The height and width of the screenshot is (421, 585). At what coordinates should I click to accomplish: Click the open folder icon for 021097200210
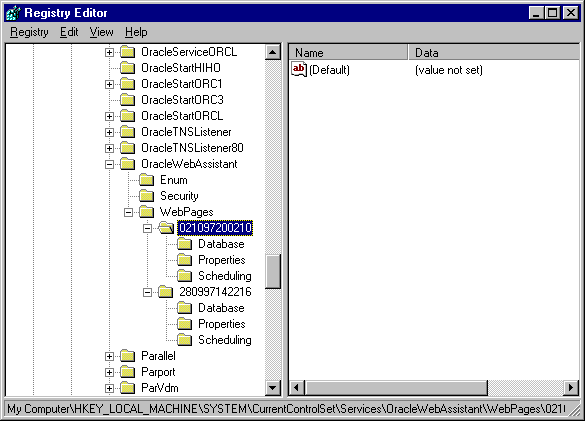tap(166, 228)
